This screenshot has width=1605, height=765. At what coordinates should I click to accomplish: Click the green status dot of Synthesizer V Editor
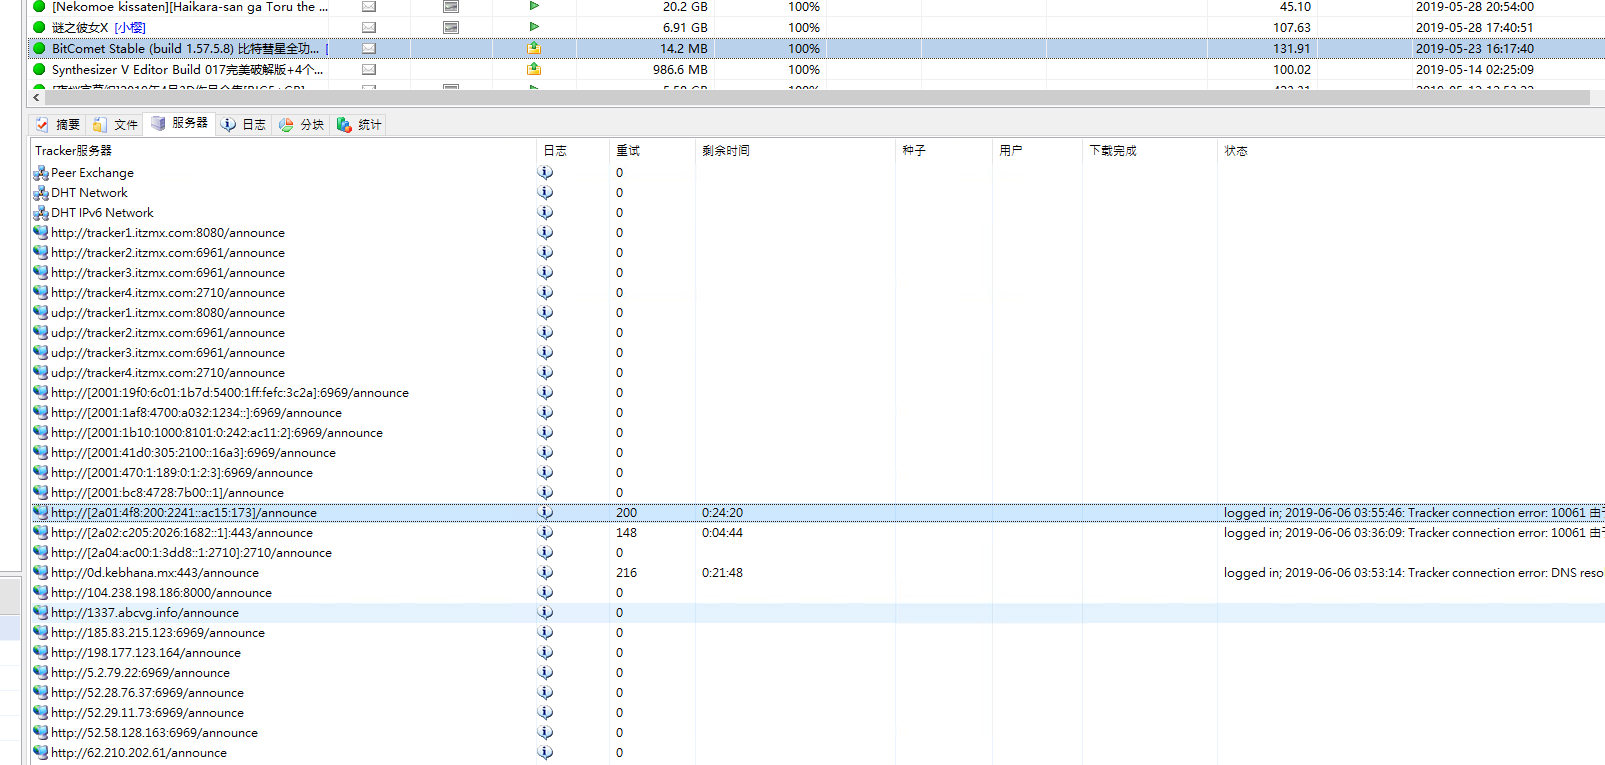coord(40,69)
